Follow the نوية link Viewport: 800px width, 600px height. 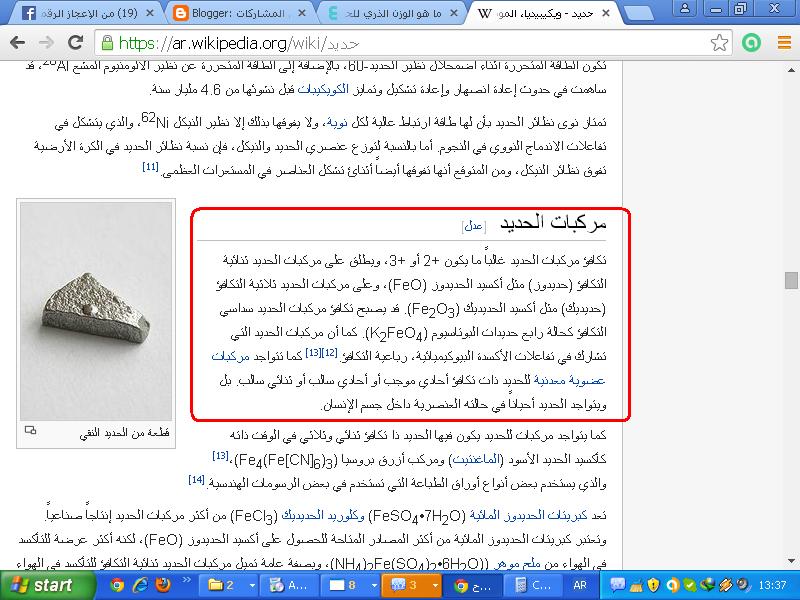coord(337,122)
